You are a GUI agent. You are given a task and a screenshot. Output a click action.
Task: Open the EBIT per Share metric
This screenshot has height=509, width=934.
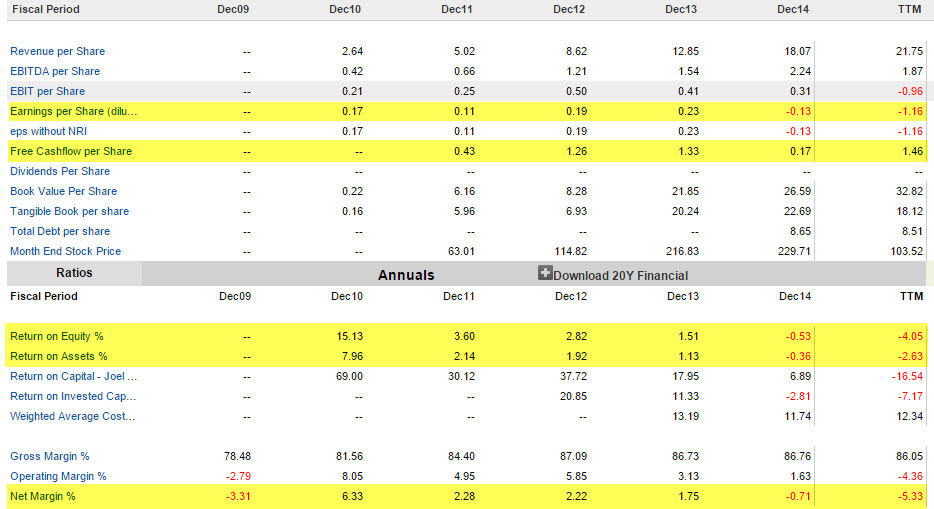point(48,91)
